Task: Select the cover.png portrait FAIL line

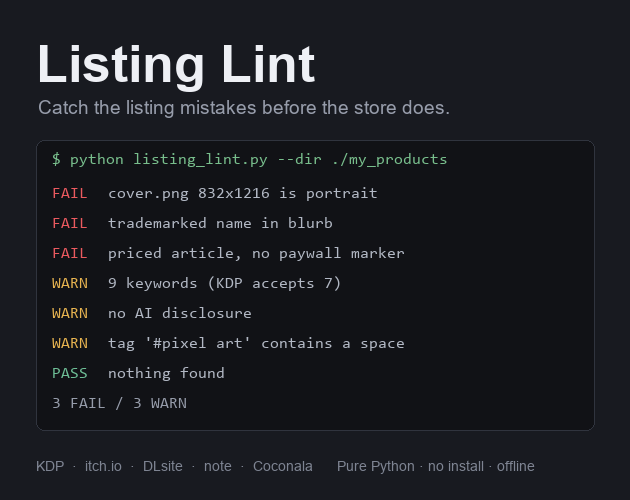Action: [x=215, y=193]
